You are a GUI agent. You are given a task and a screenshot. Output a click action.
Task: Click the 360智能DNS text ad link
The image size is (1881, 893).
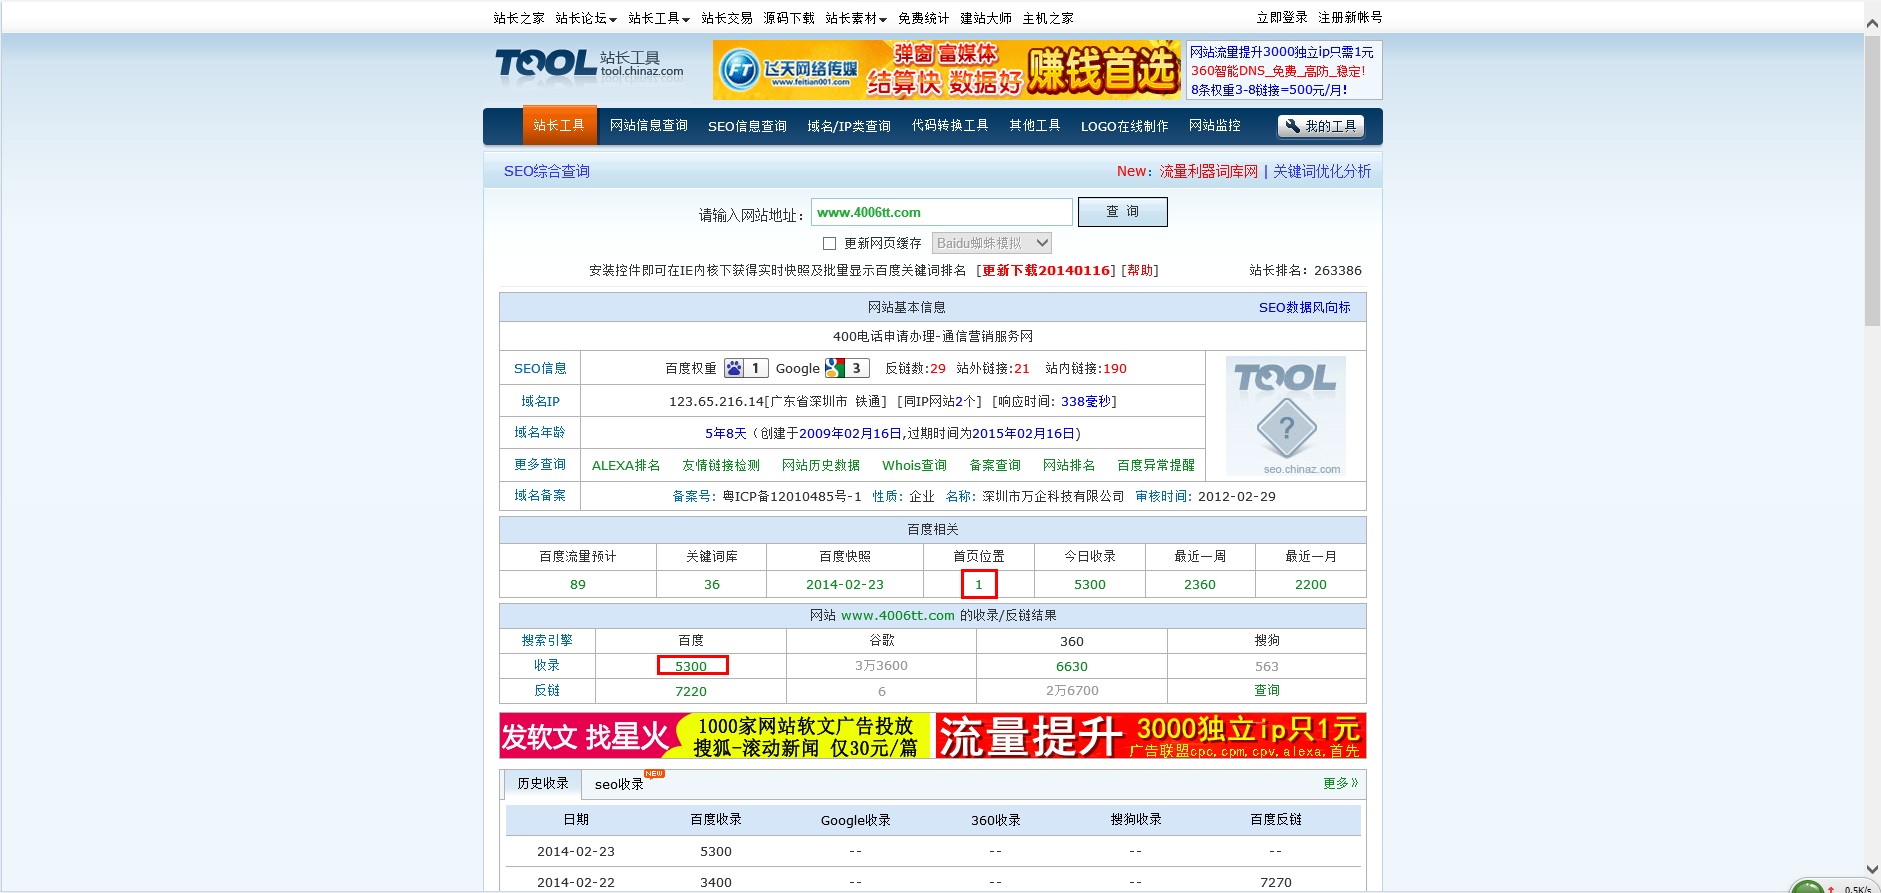pos(1277,71)
